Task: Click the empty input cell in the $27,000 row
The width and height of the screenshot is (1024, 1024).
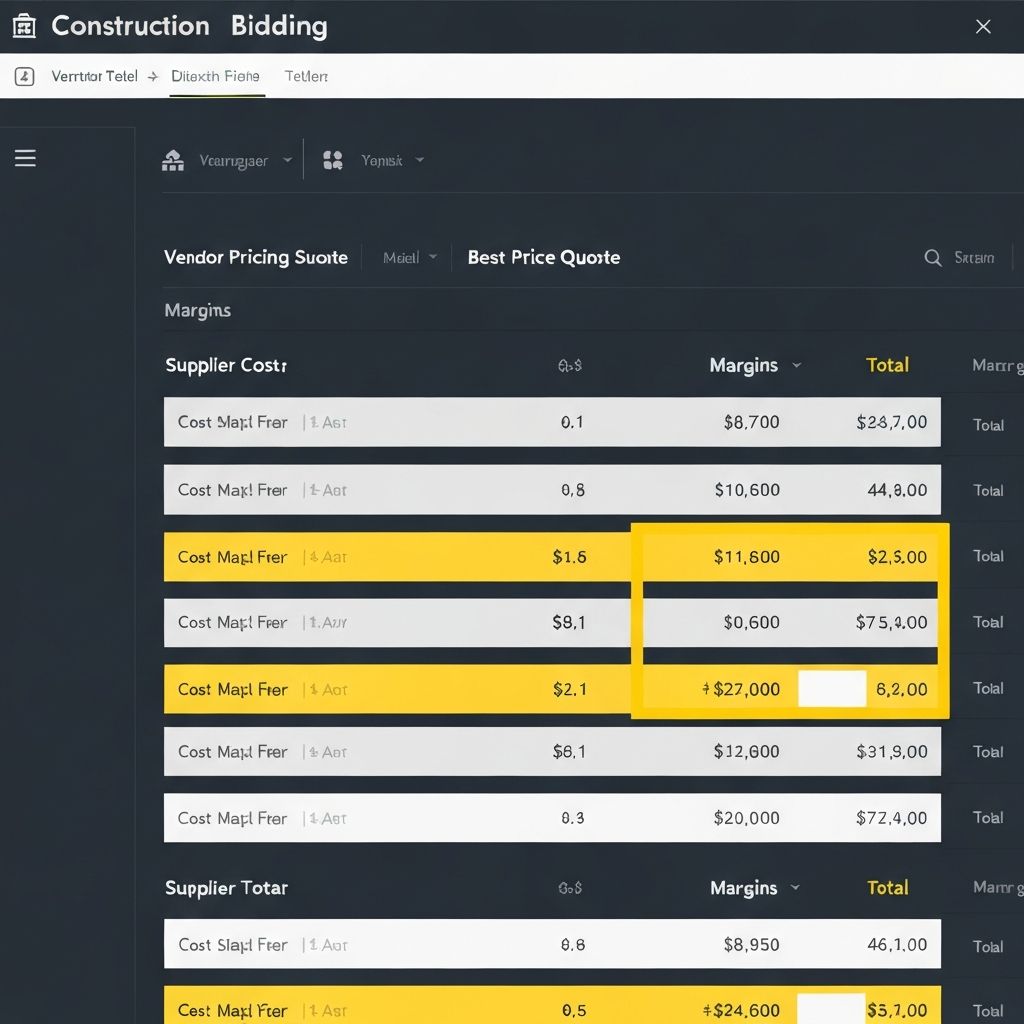Action: pyautogui.click(x=831, y=688)
